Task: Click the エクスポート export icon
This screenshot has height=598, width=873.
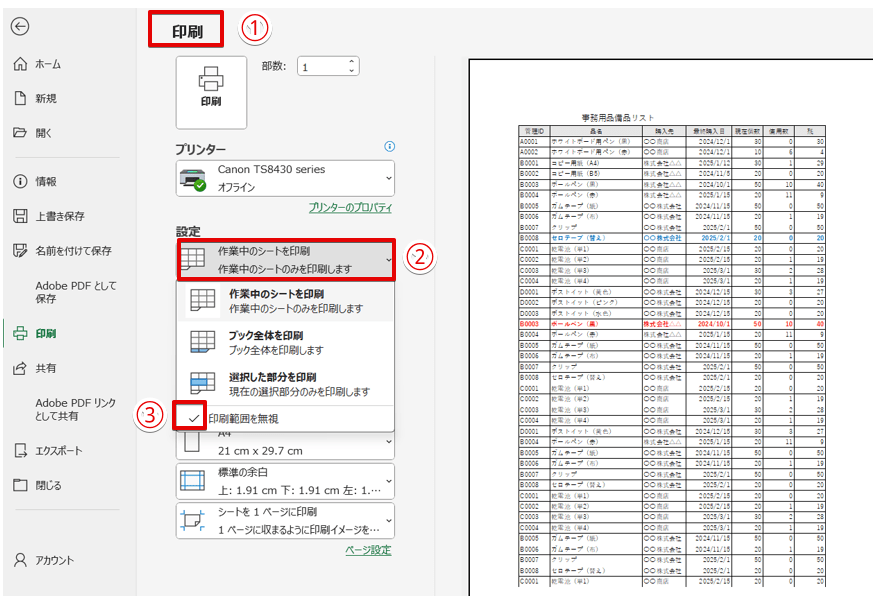Action: coord(20,451)
